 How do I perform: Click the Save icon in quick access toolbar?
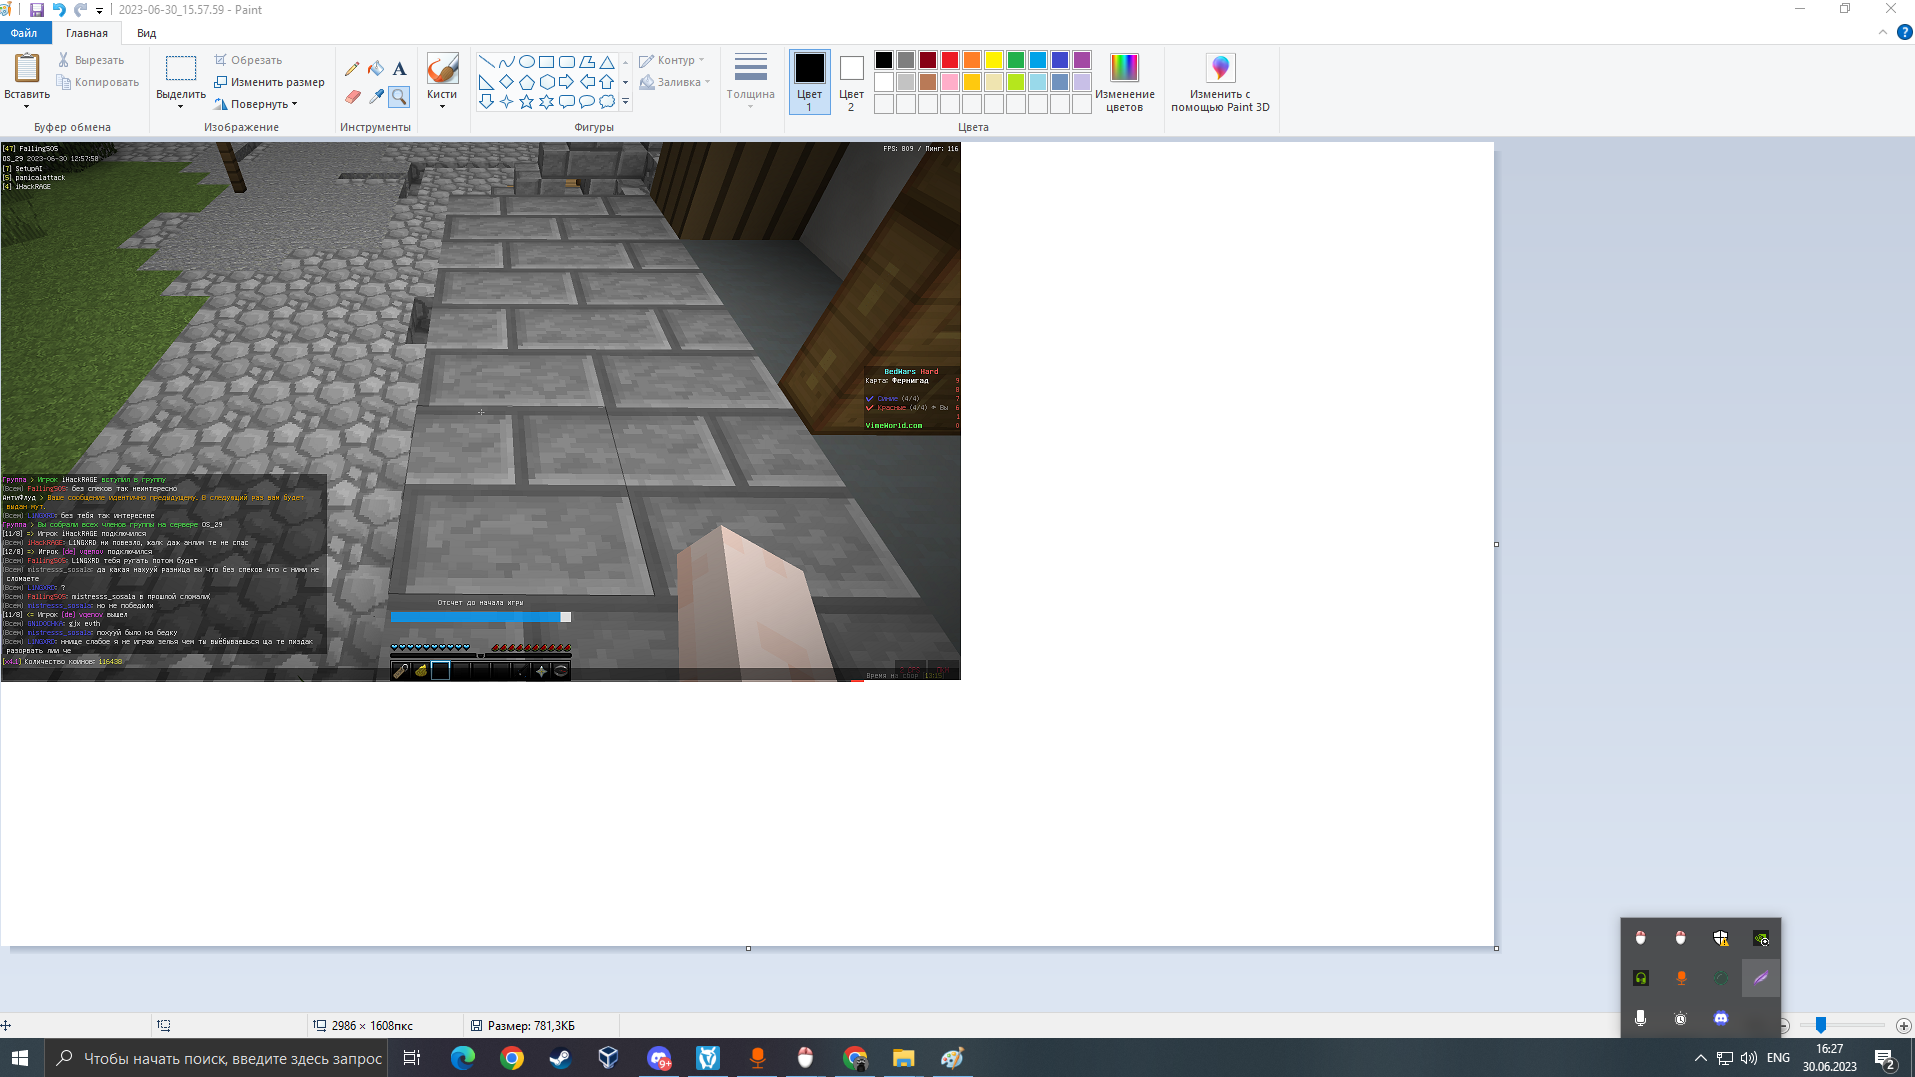coord(37,10)
